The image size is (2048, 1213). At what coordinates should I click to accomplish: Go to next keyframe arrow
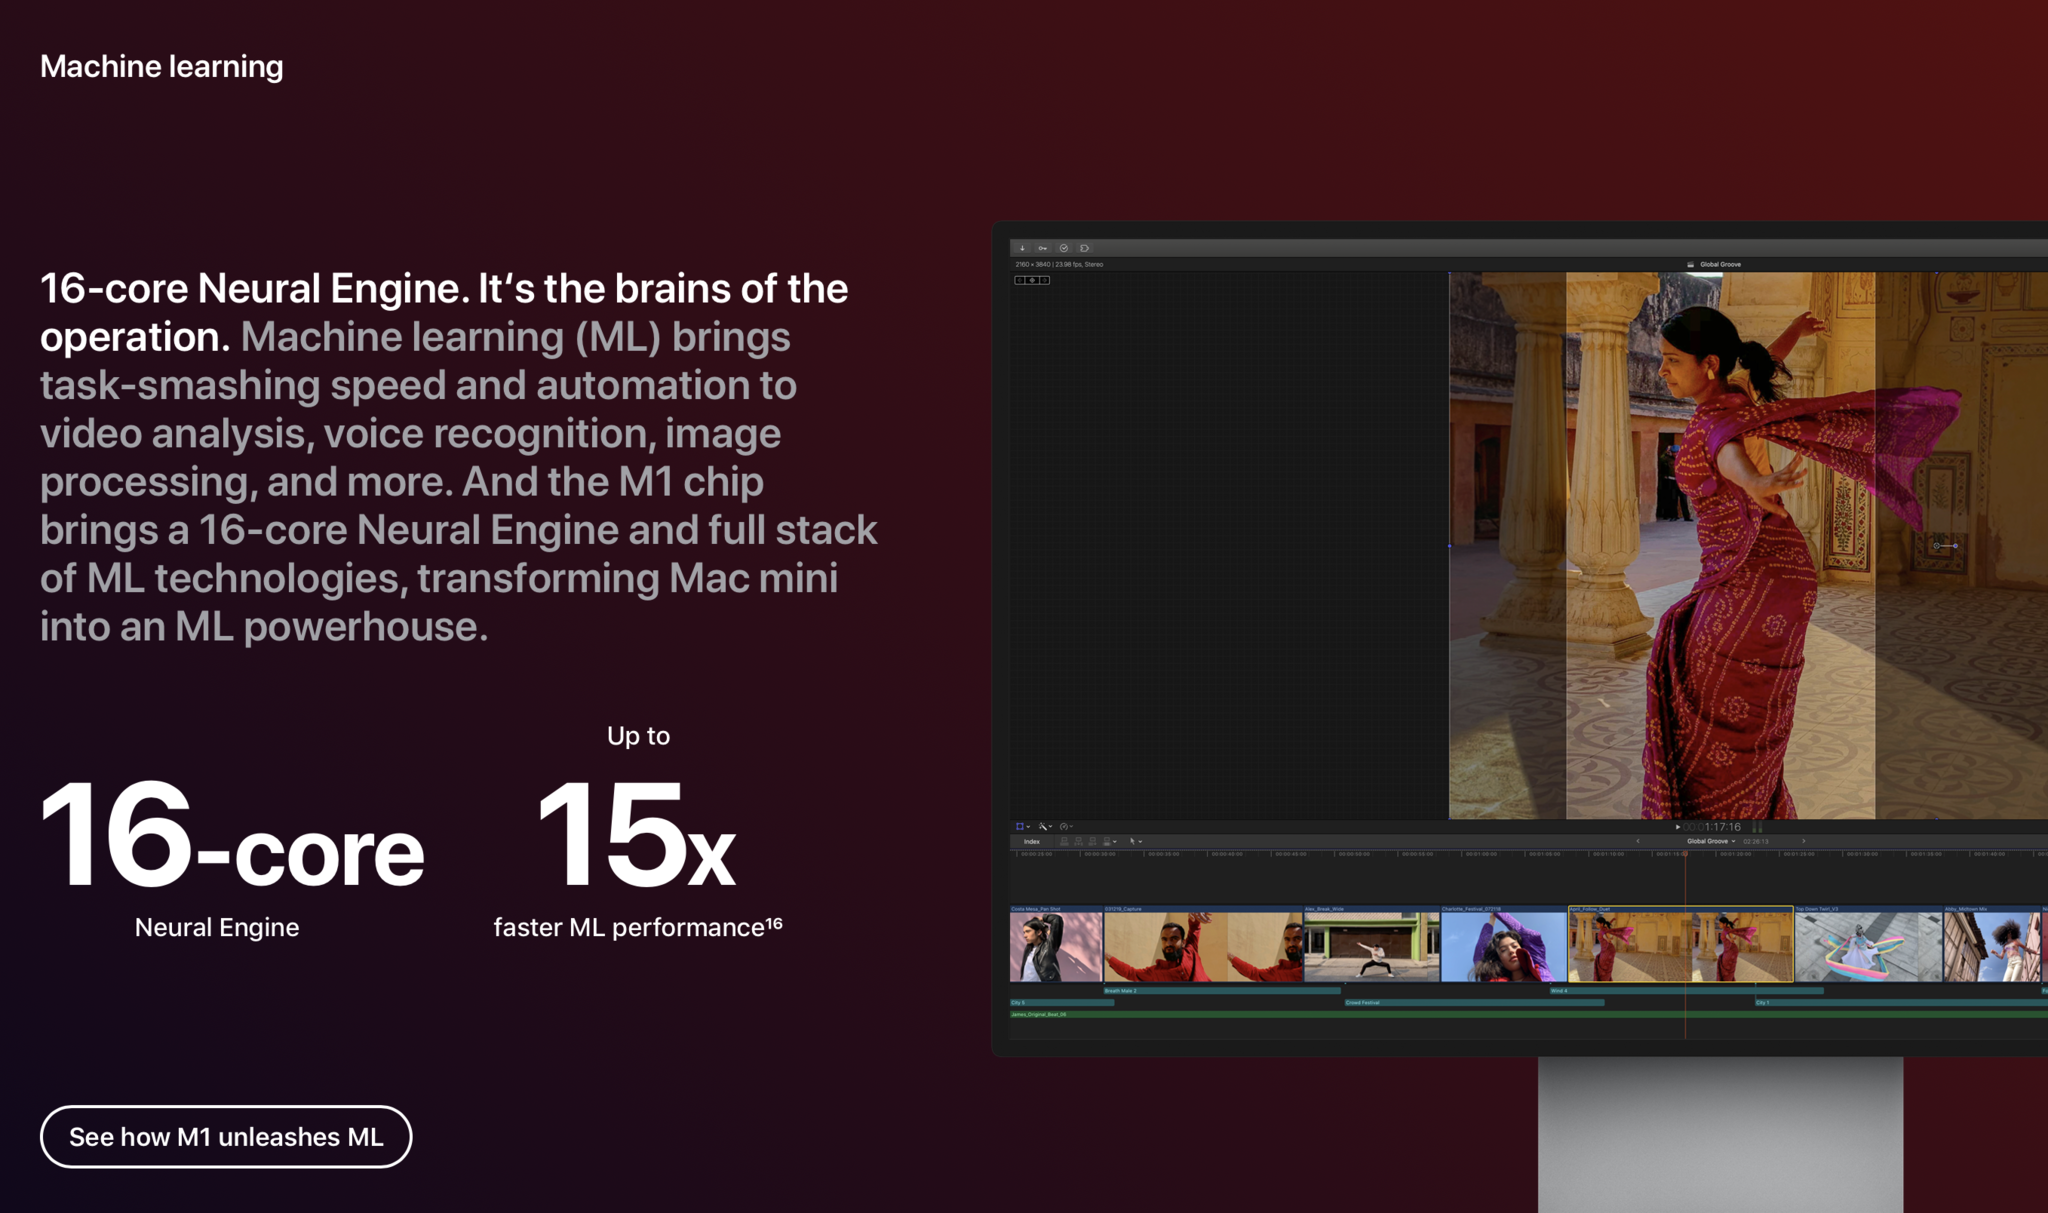click(1045, 280)
